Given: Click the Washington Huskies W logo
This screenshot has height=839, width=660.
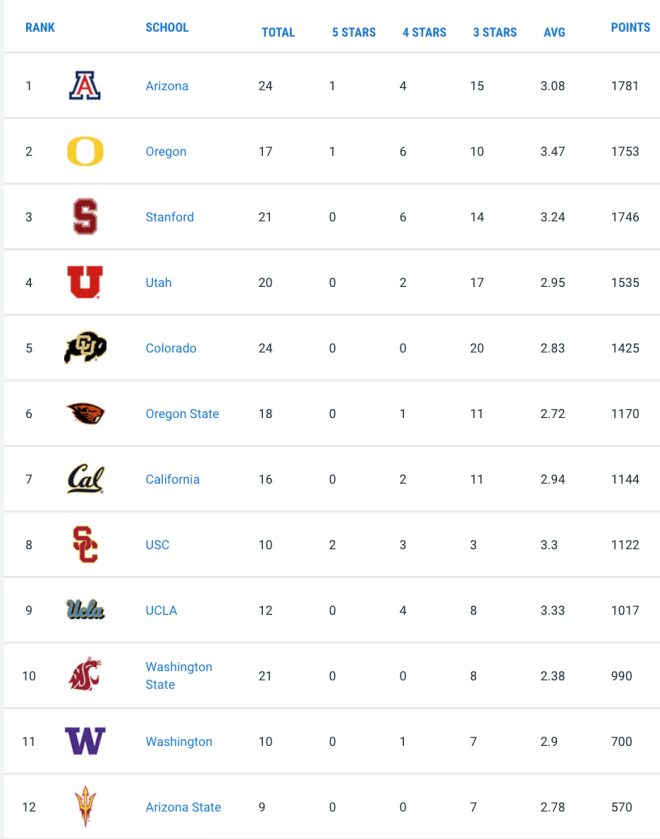Looking at the screenshot, I should 85,741.
